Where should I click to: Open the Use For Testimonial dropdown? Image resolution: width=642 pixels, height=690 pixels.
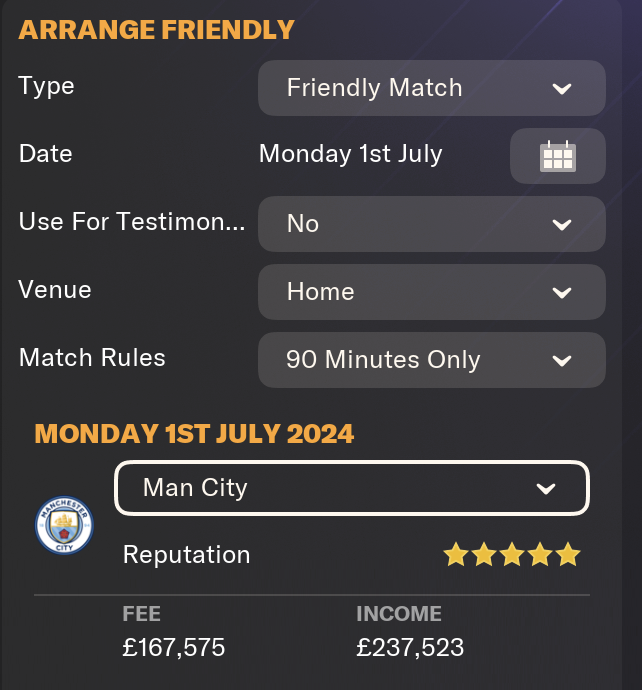coord(432,224)
